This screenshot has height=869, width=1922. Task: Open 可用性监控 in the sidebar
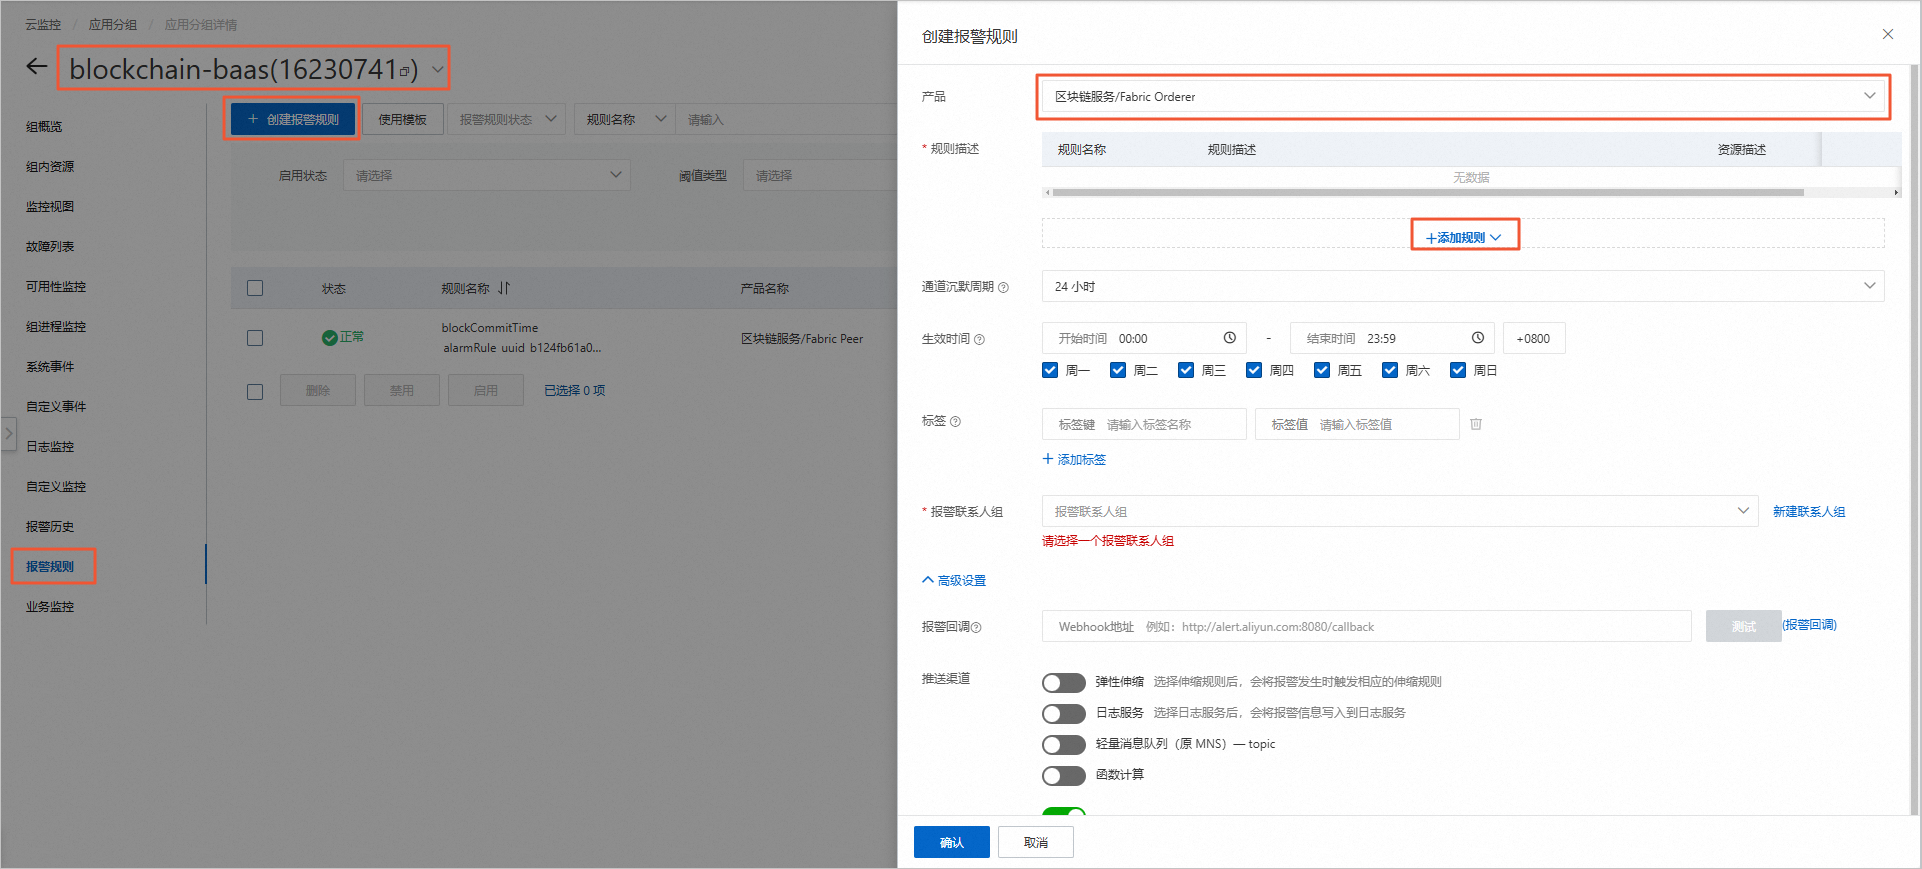pos(56,287)
